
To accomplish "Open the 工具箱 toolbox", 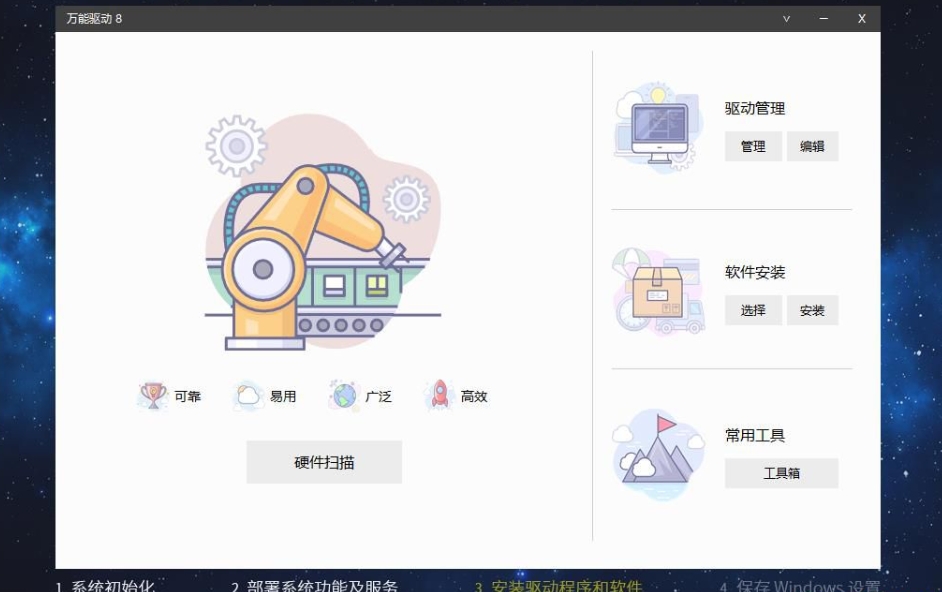I will (781, 473).
